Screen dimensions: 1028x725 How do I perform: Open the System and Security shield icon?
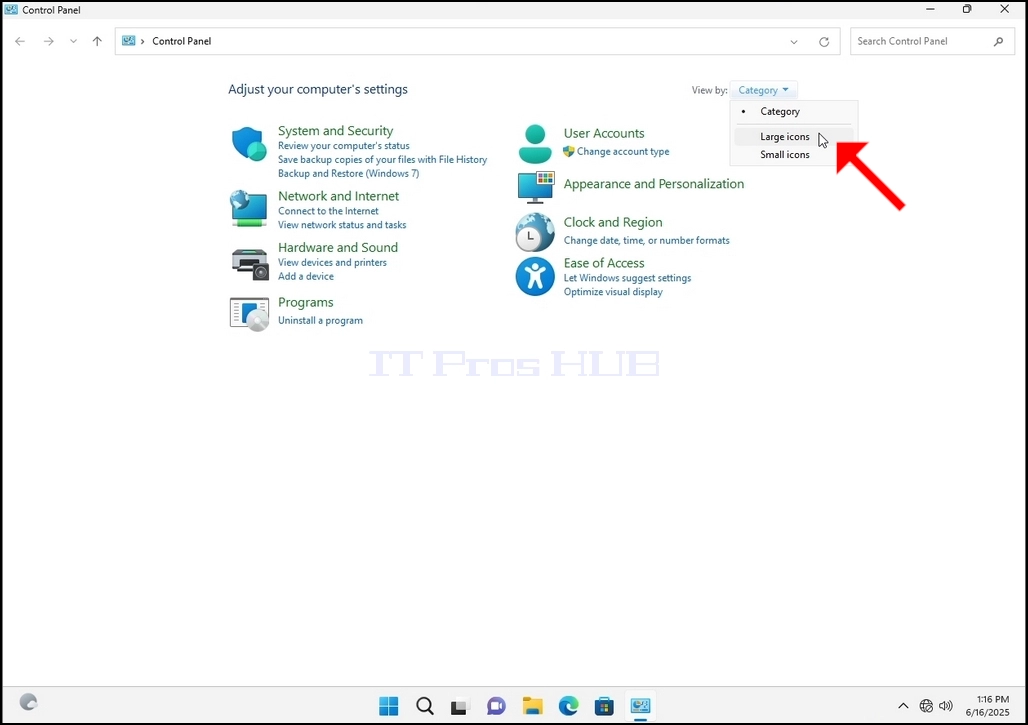click(x=249, y=144)
